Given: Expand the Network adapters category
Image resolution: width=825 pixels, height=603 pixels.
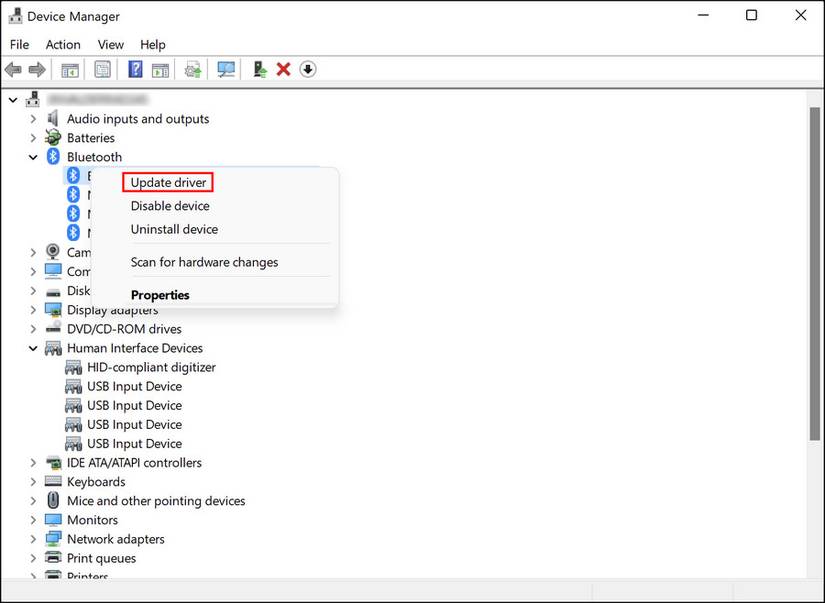Looking at the screenshot, I should tap(33, 539).
